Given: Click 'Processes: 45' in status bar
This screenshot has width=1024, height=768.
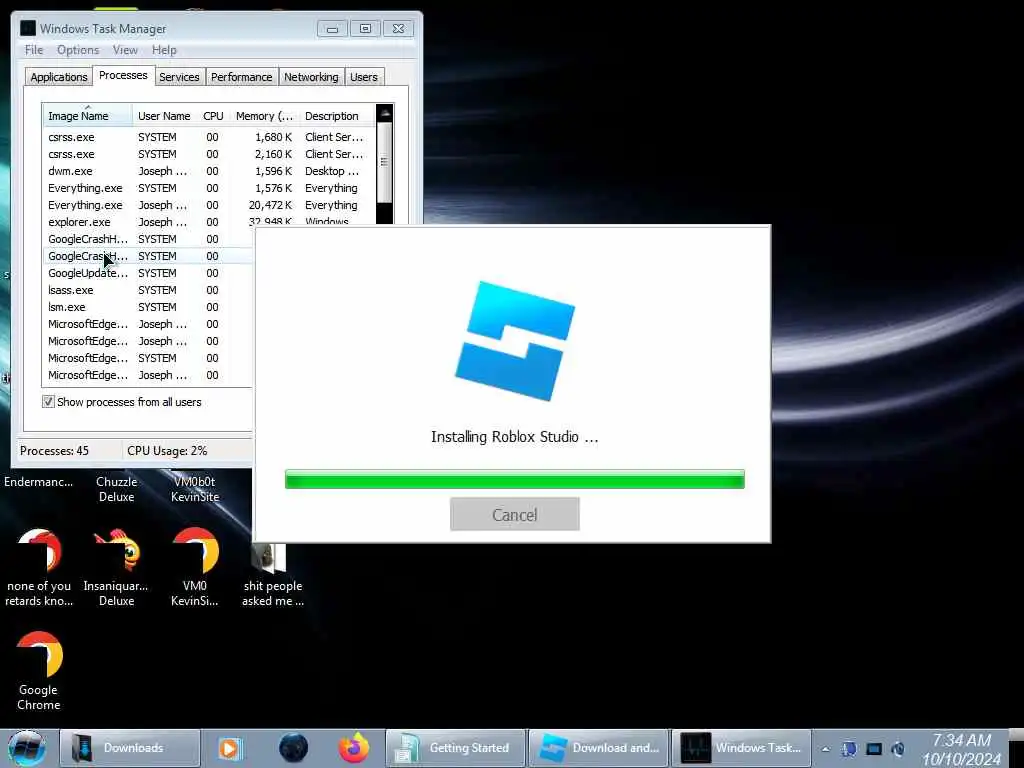Looking at the screenshot, I should point(54,451).
